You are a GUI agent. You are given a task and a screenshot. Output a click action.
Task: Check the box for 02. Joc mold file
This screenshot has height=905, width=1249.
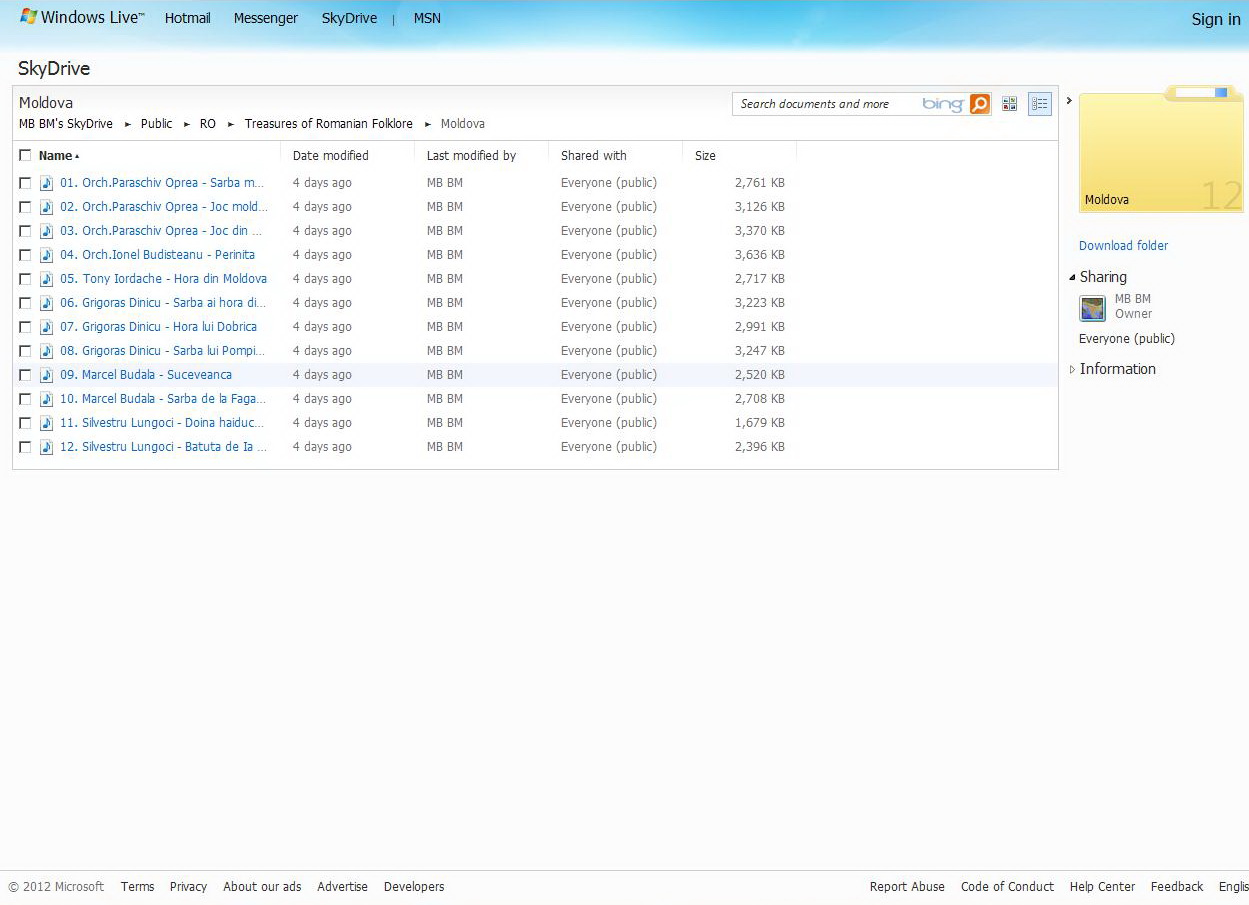(26, 207)
